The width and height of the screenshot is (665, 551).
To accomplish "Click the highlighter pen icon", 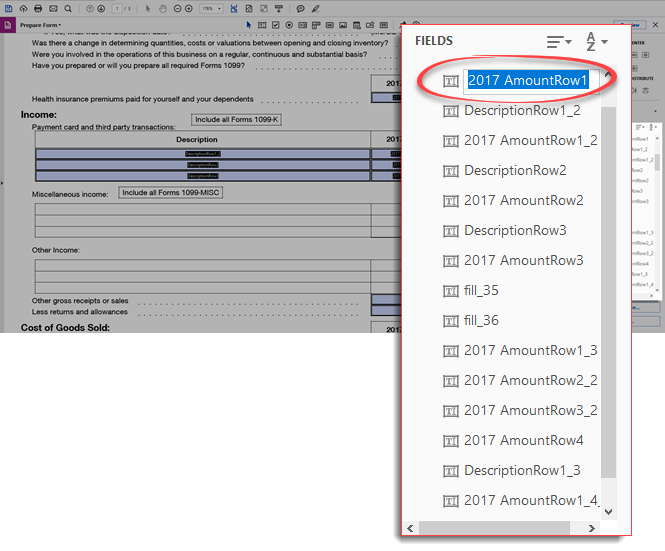I will click(316, 8).
